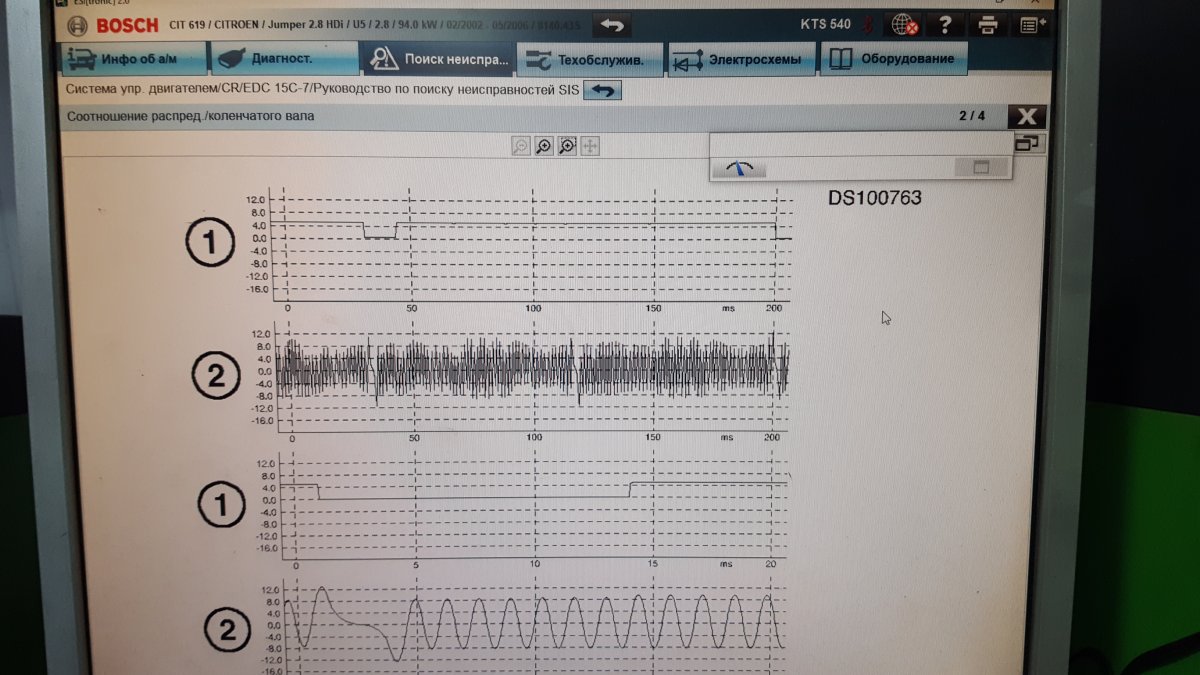Click the Соотношение распред./коленчатого вала title
The width and height of the screenshot is (1200, 675).
coord(190,116)
